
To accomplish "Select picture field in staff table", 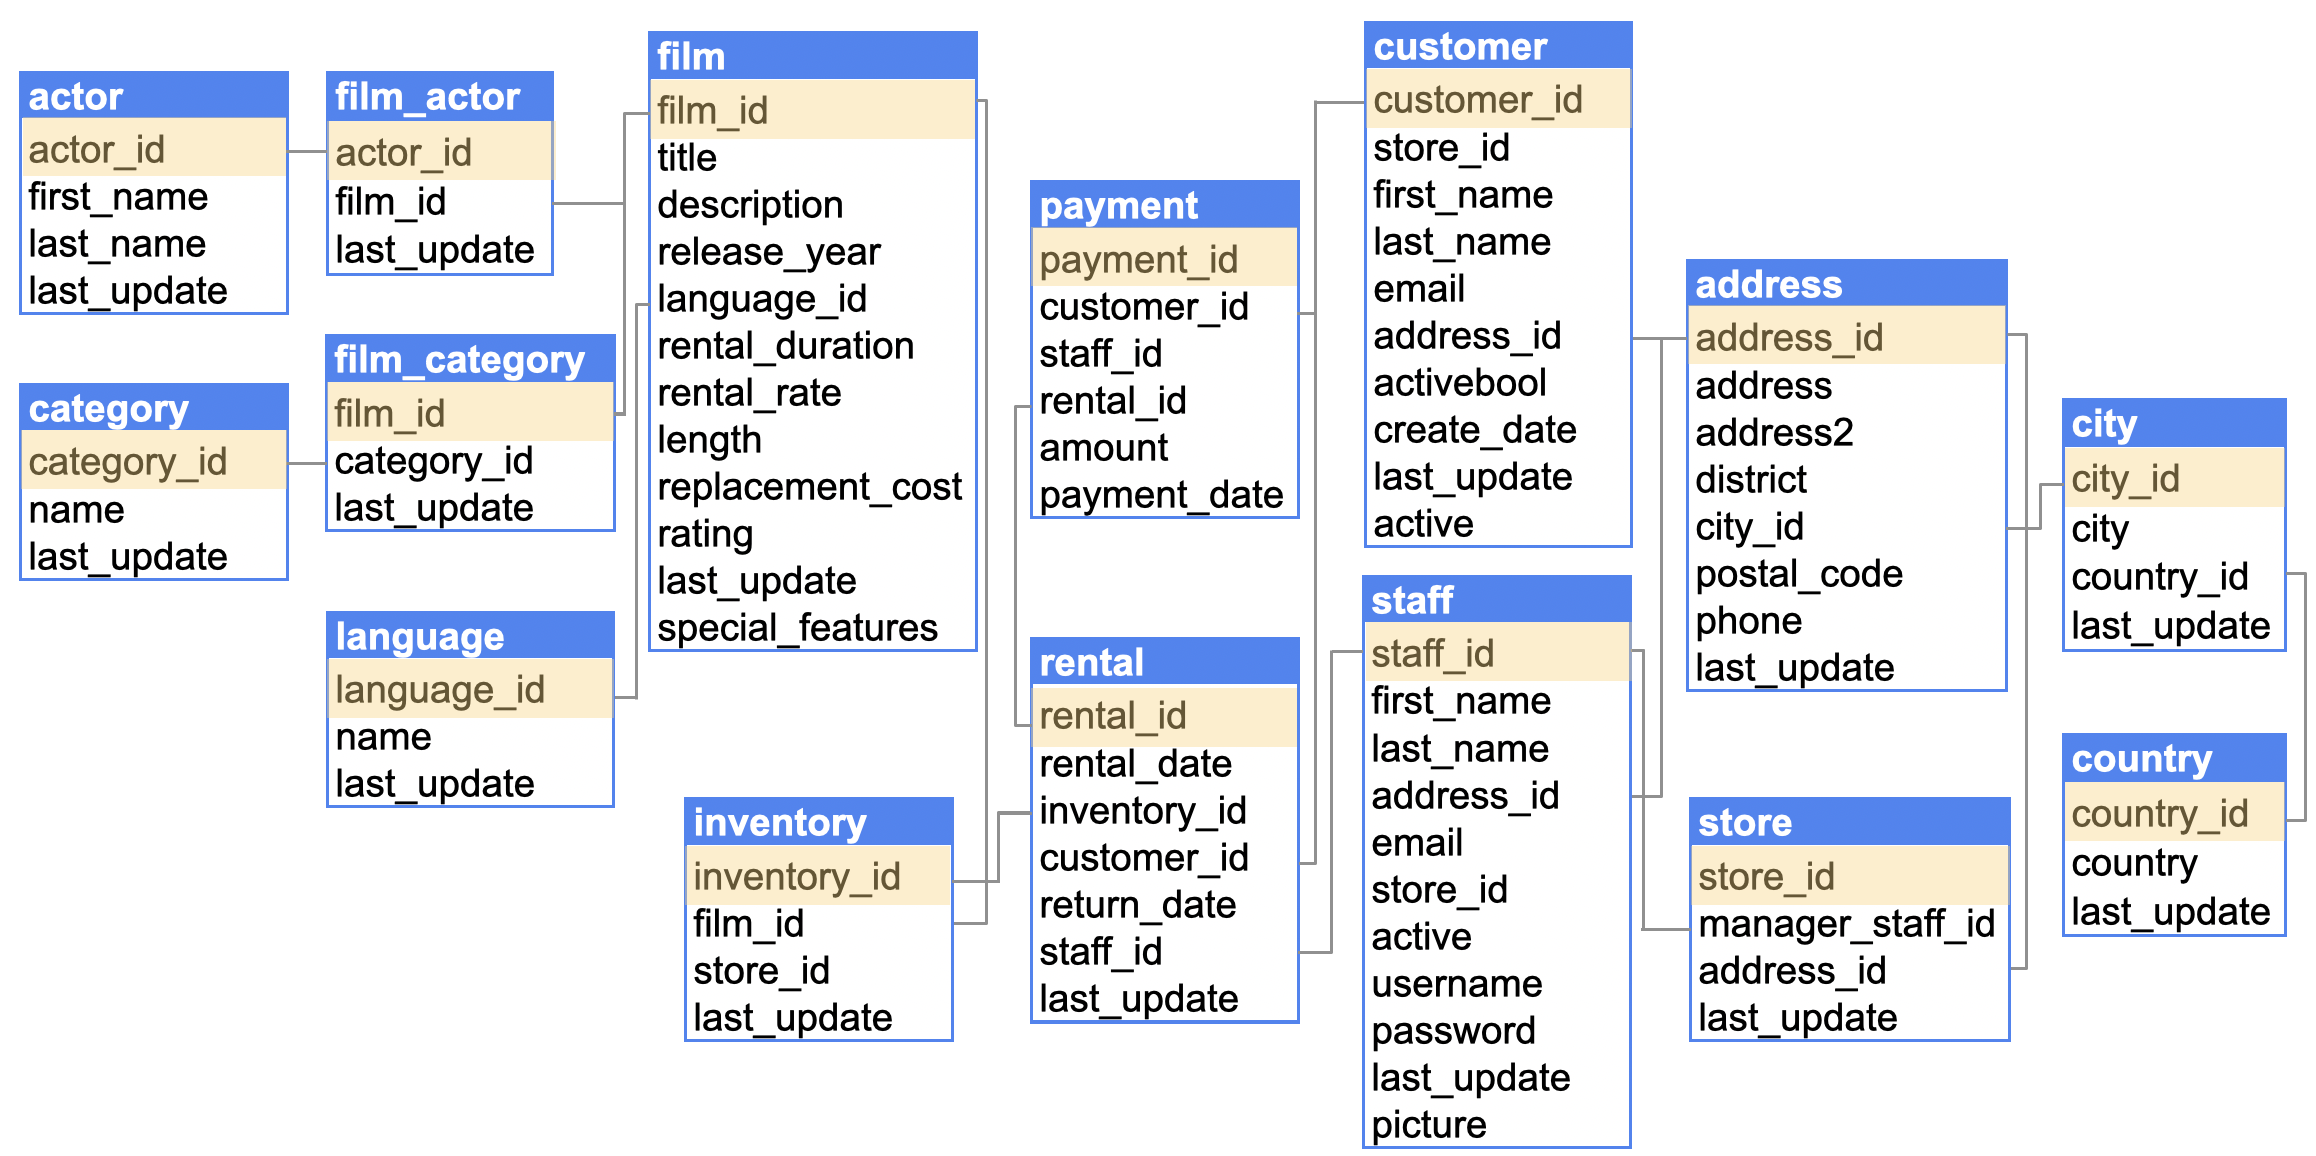I will [1428, 1125].
